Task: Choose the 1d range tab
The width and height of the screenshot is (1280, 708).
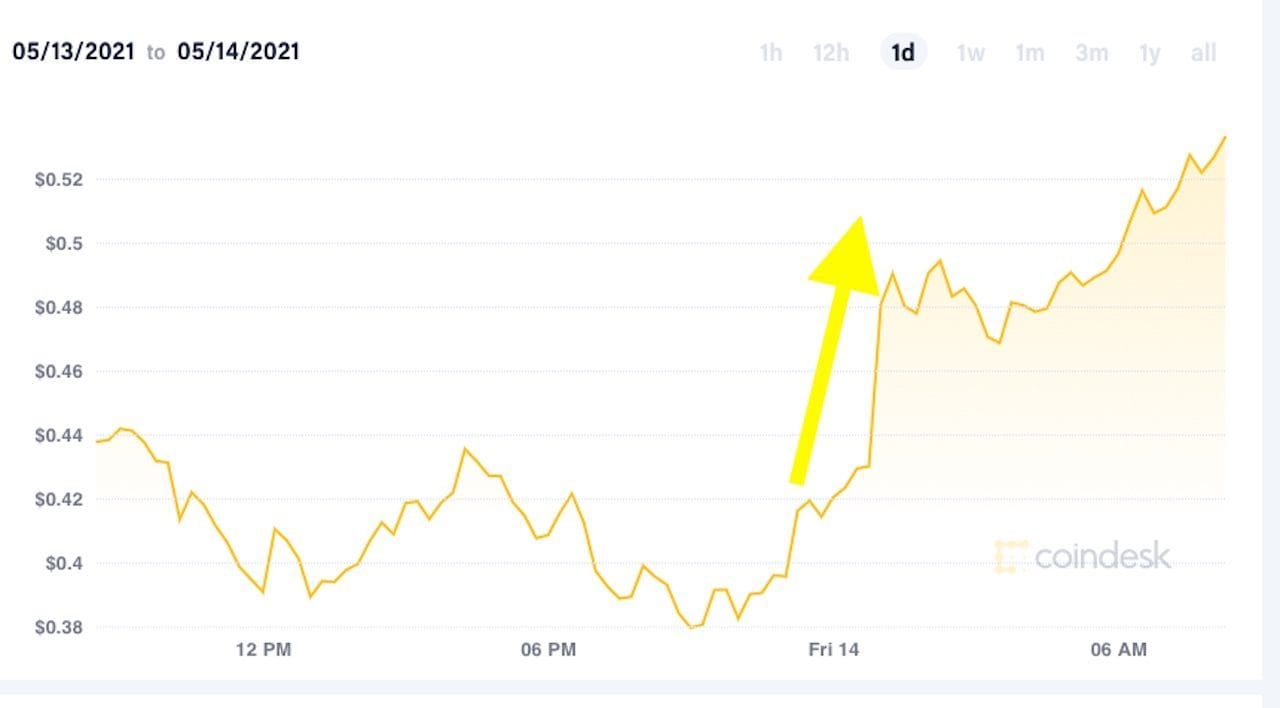Action: coord(903,53)
